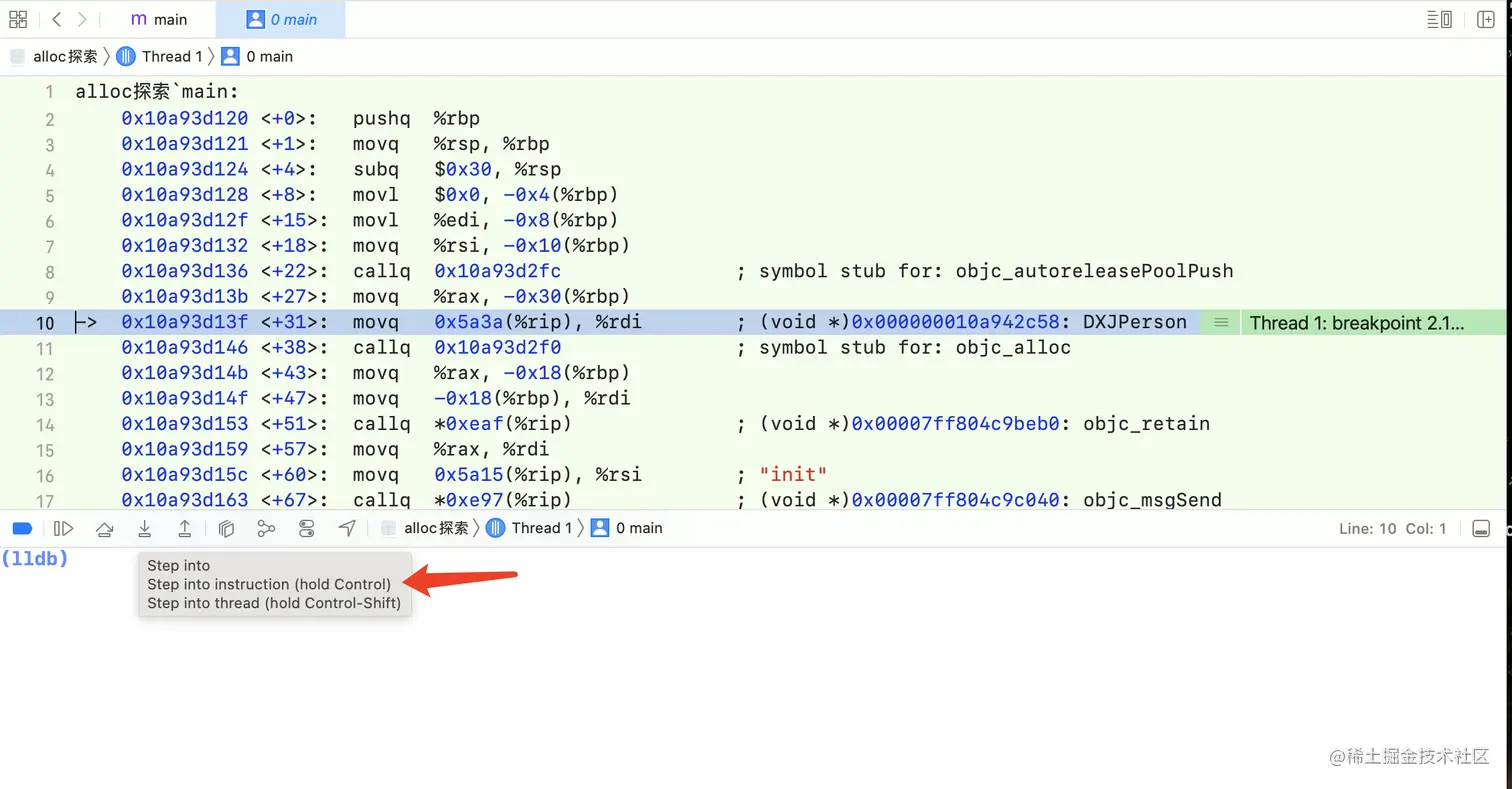
Task: Go back in editor history
Action: 56,19
